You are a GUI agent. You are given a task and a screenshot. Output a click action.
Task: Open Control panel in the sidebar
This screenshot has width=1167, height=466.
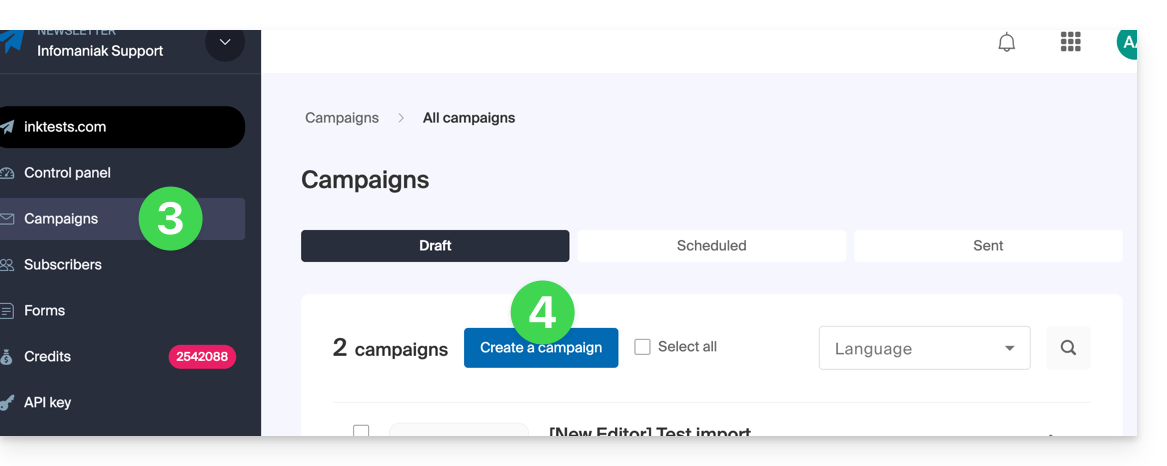tap(67, 173)
